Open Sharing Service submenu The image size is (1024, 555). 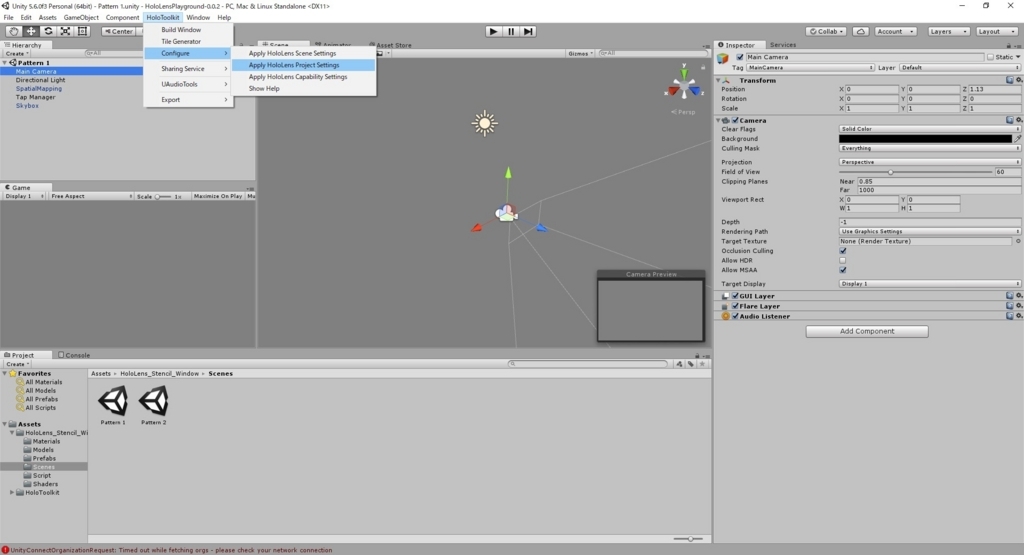[x=188, y=69]
